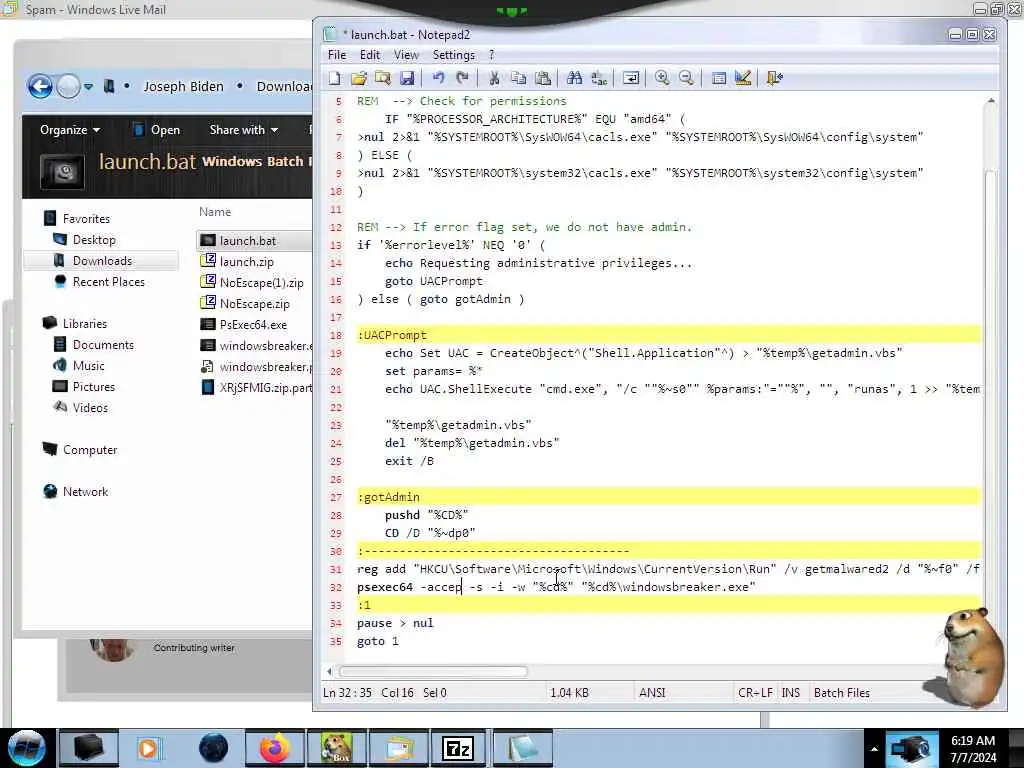The image size is (1024, 768).
Task: Select Network in the navigation pane
Action: tap(86, 492)
